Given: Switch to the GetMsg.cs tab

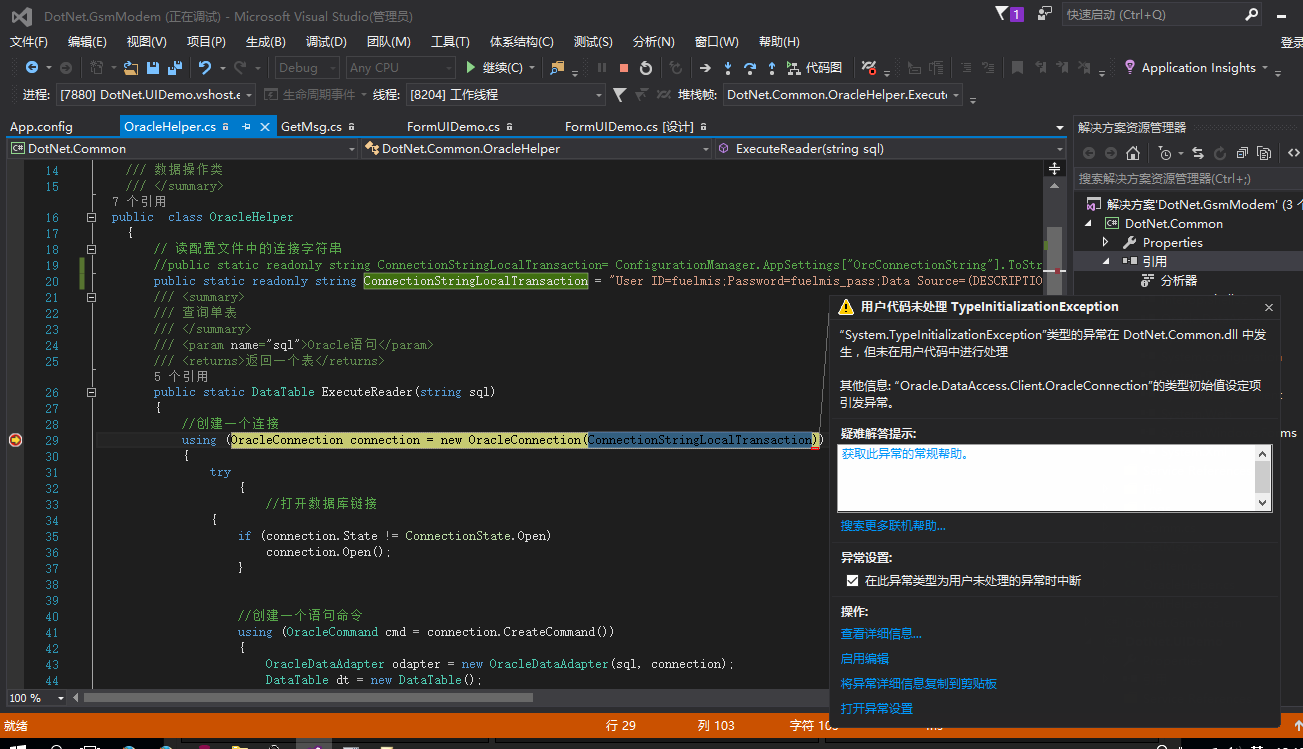Looking at the screenshot, I should (311, 127).
